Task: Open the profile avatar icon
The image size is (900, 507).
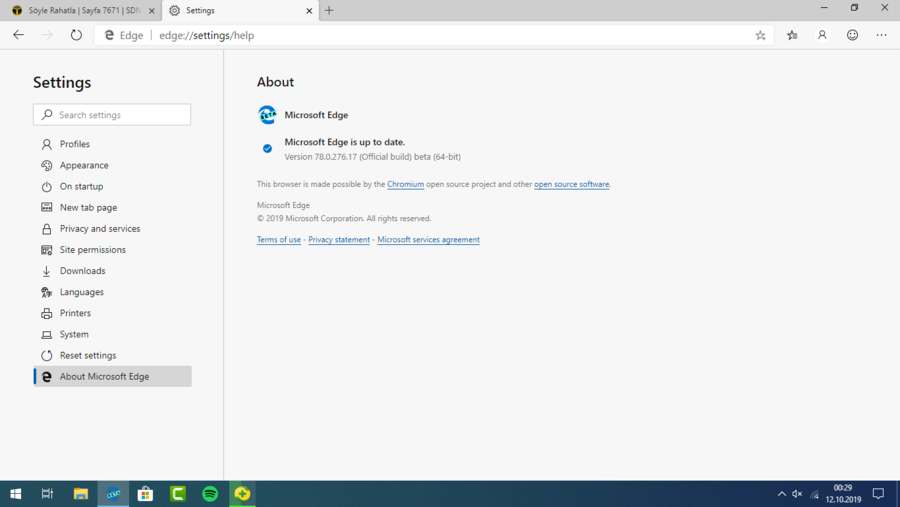Action: (822, 35)
